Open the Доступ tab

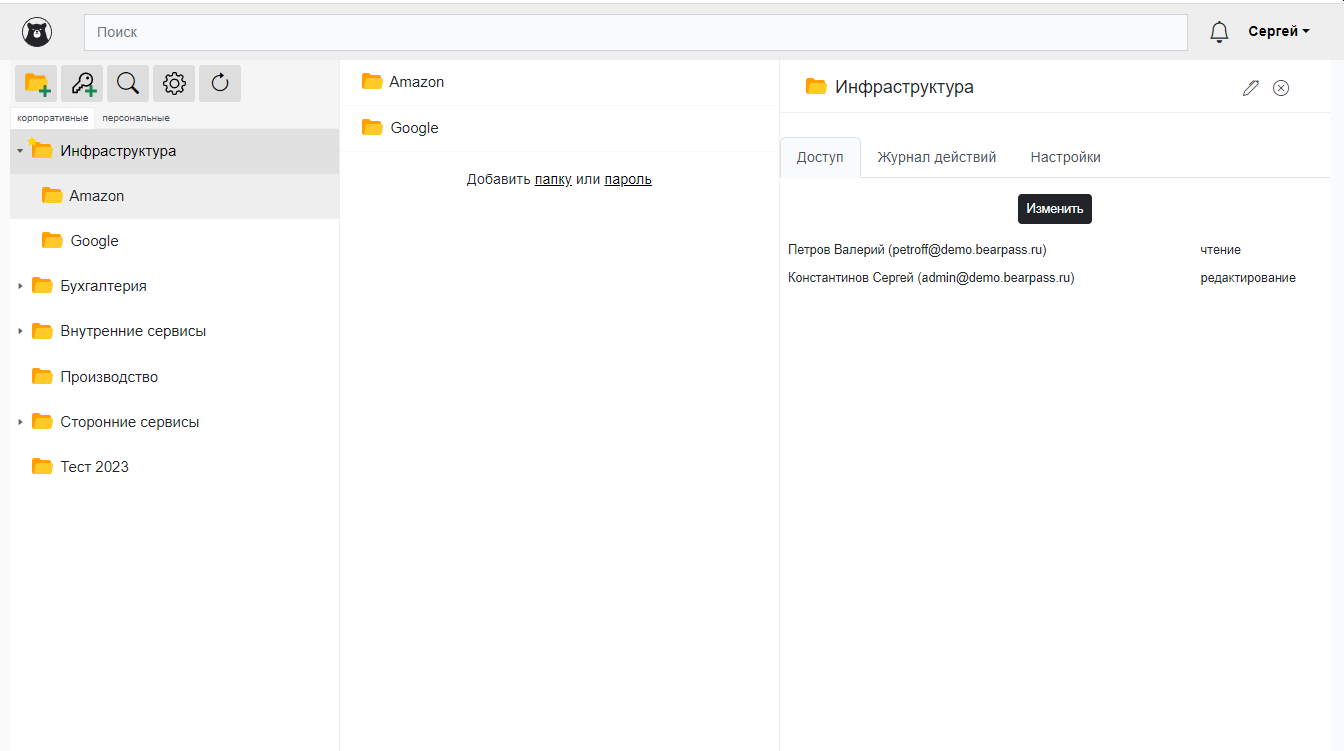(820, 157)
